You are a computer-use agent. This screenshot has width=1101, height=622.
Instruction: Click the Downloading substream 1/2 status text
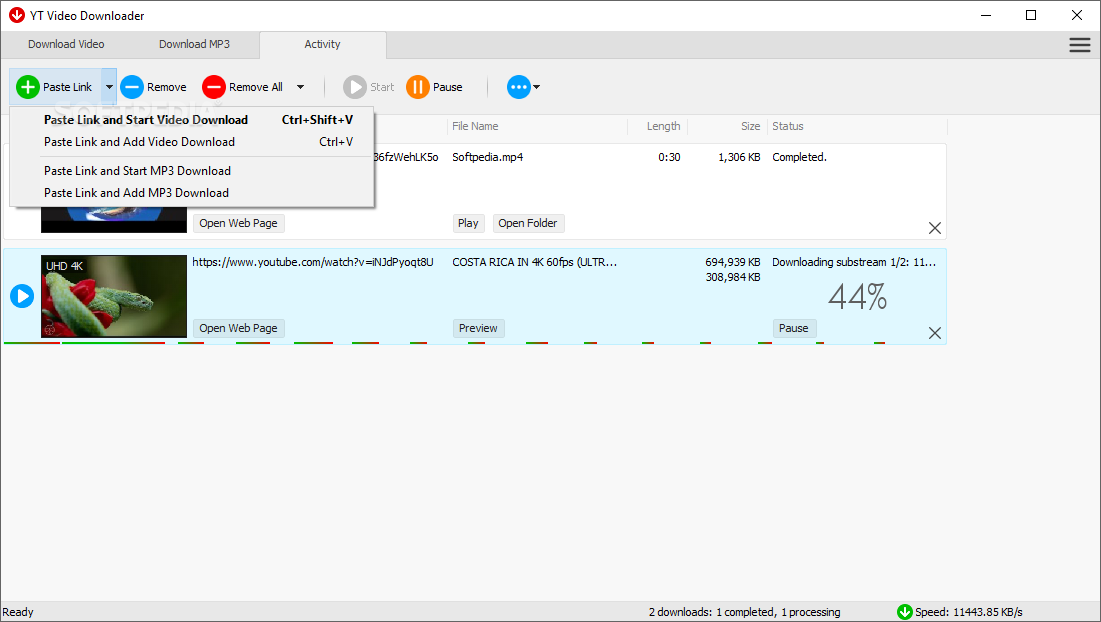click(x=854, y=262)
